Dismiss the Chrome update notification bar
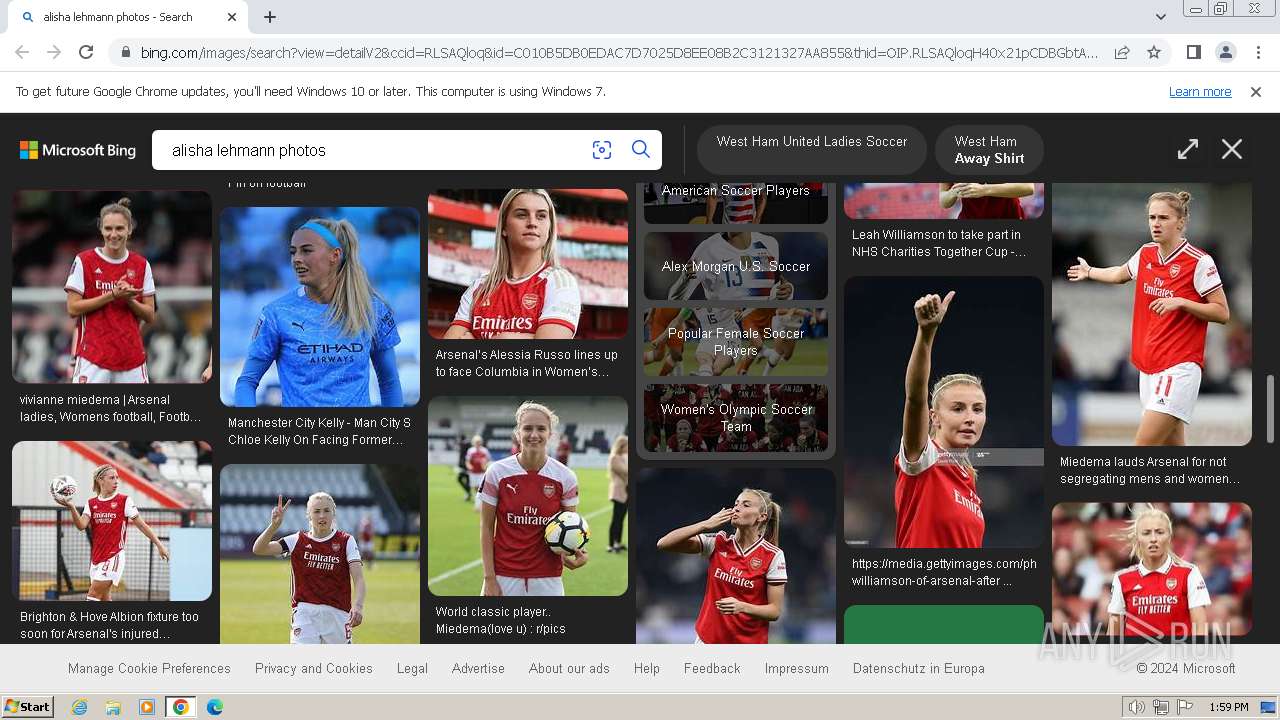Viewport: 1280px width, 720px height. tap(1256, 92)
